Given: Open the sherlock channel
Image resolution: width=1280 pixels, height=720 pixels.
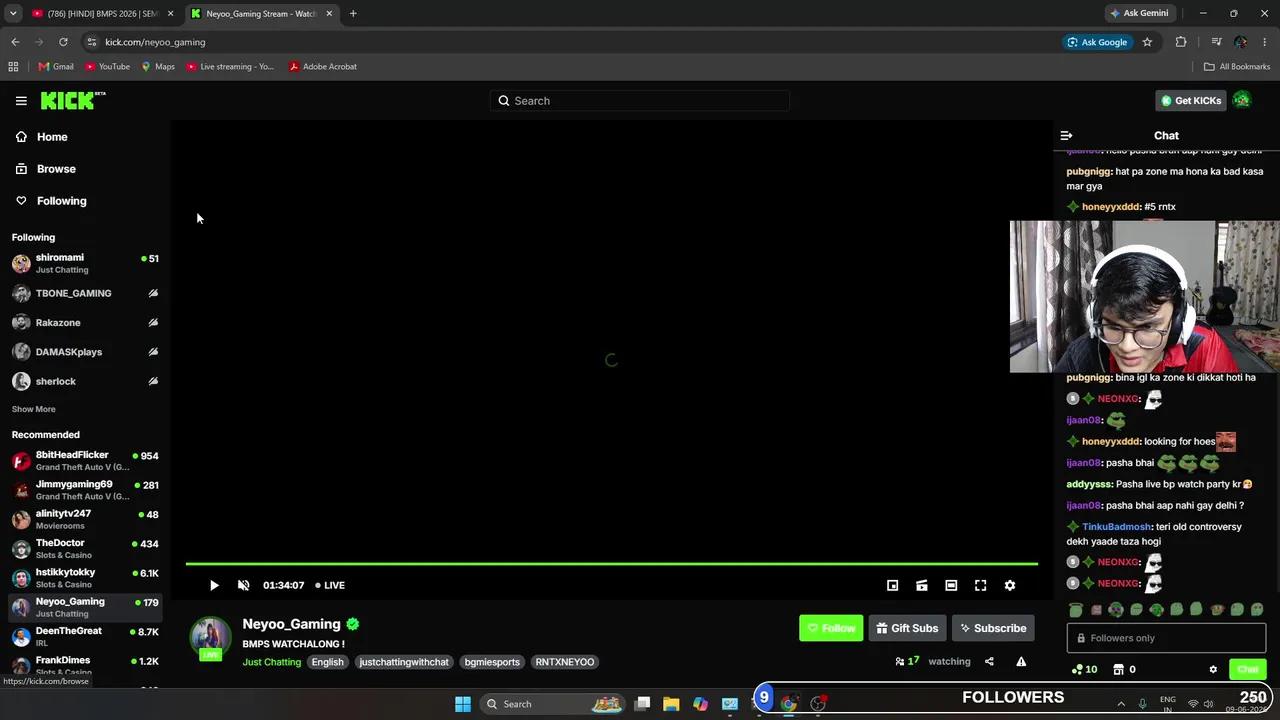Looking at the screenshot, I should click(85, 381).
